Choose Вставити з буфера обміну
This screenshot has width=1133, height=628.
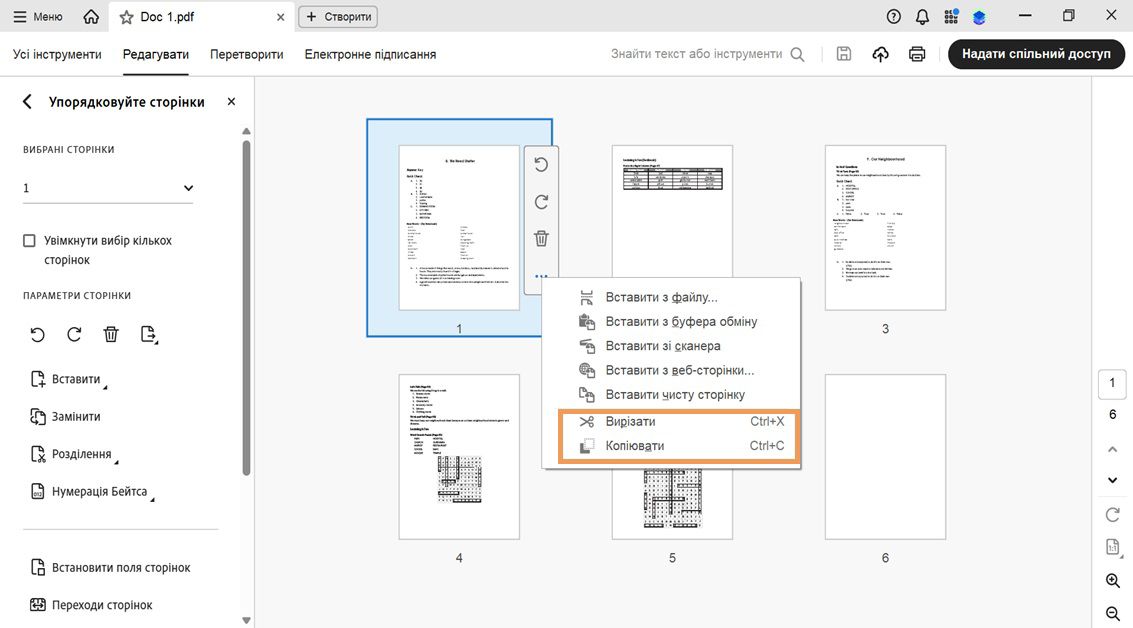tap(672, 322)
